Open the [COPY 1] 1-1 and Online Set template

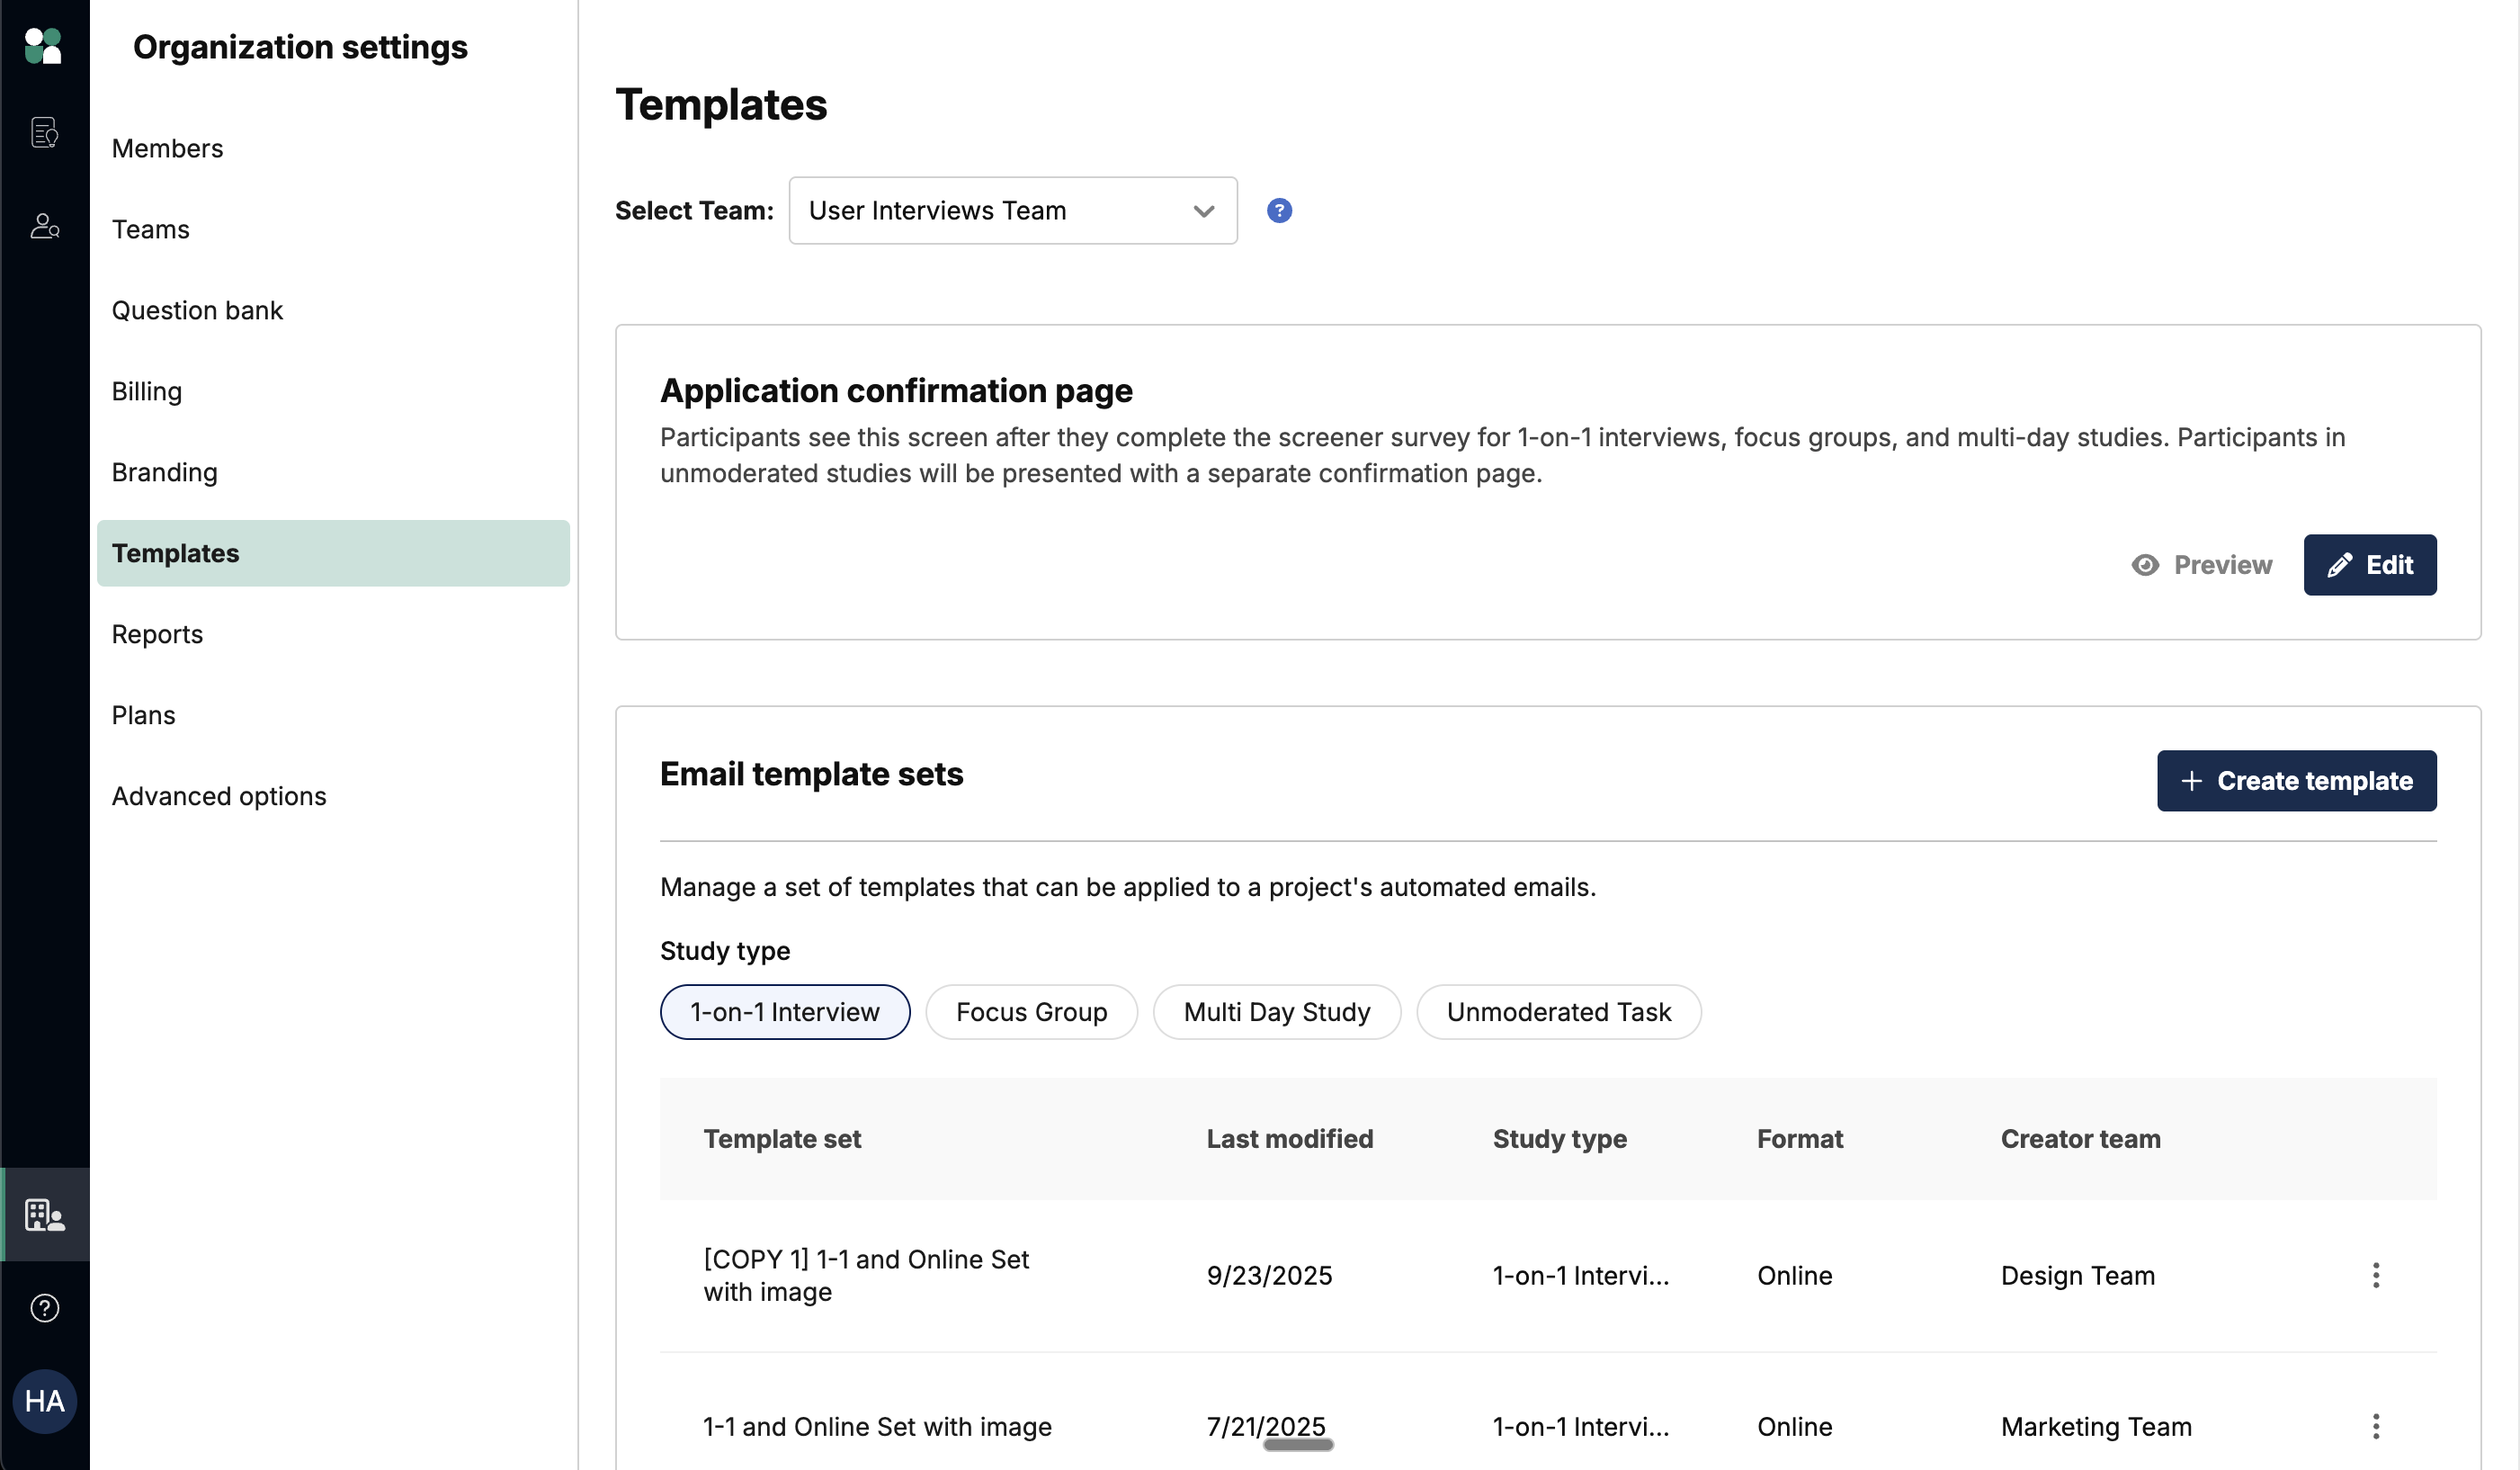pos(865,1275)
